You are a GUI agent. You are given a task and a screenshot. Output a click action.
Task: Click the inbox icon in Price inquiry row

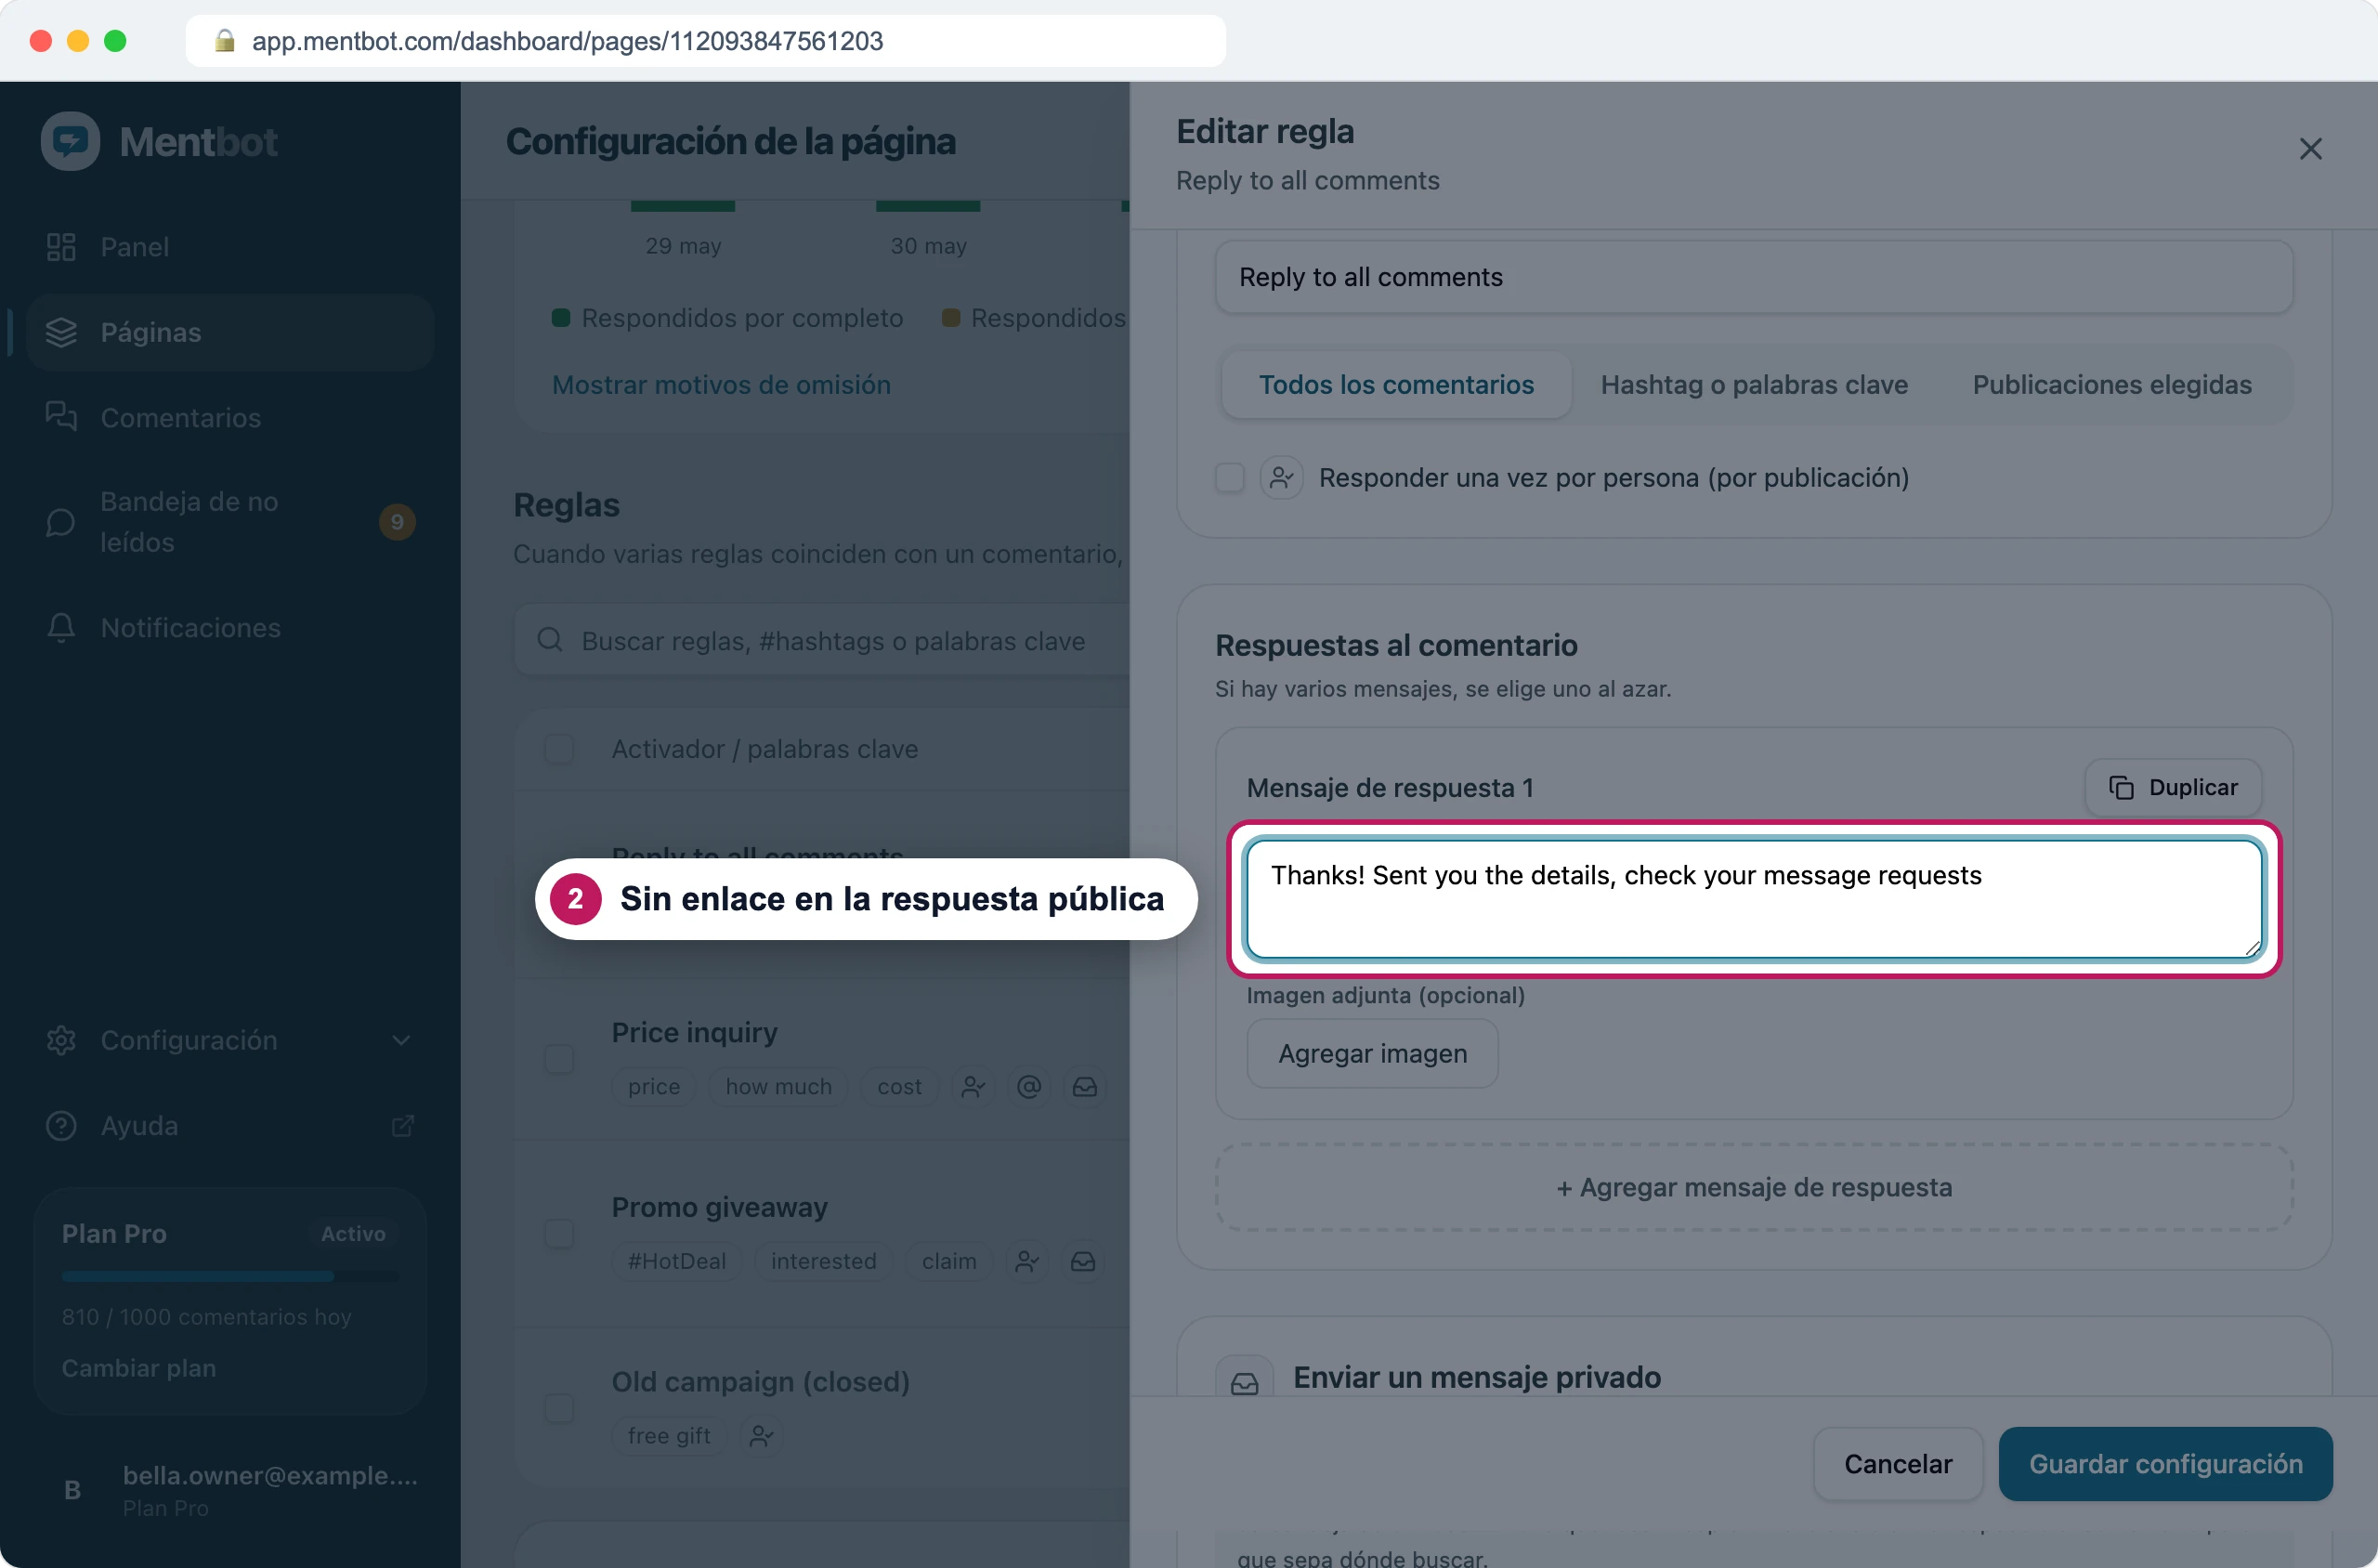pos(1085,1086)
